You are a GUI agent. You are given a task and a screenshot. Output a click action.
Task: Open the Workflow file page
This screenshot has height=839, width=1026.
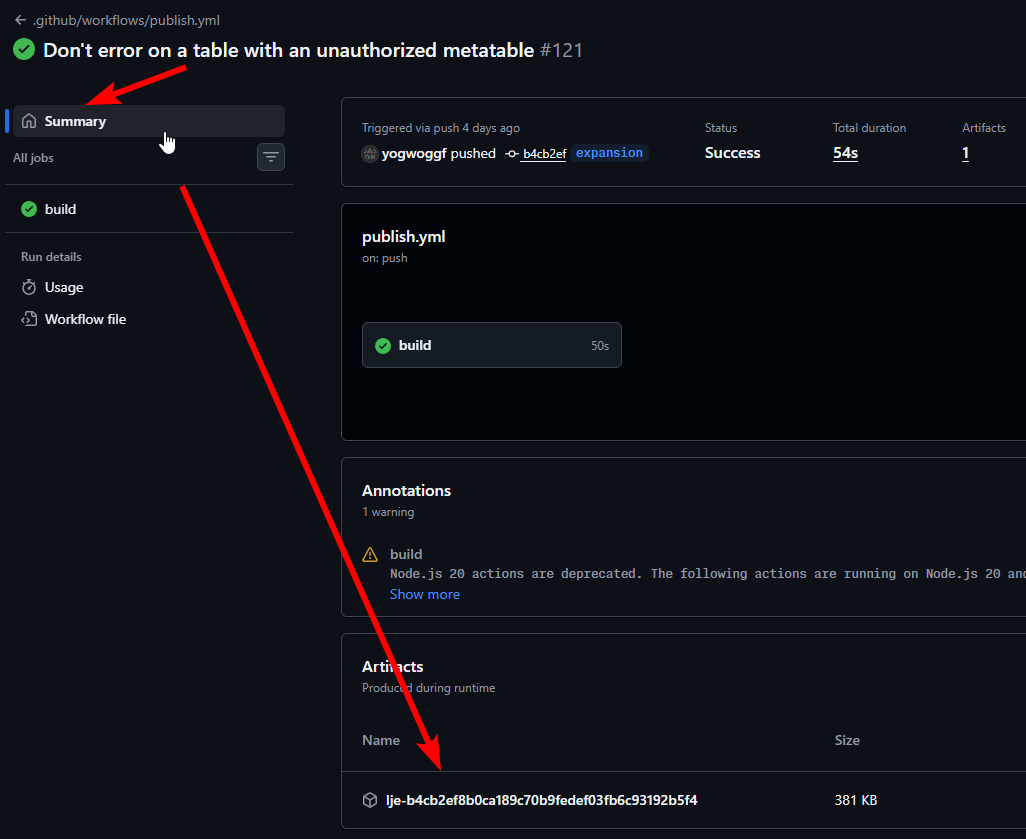85,319
